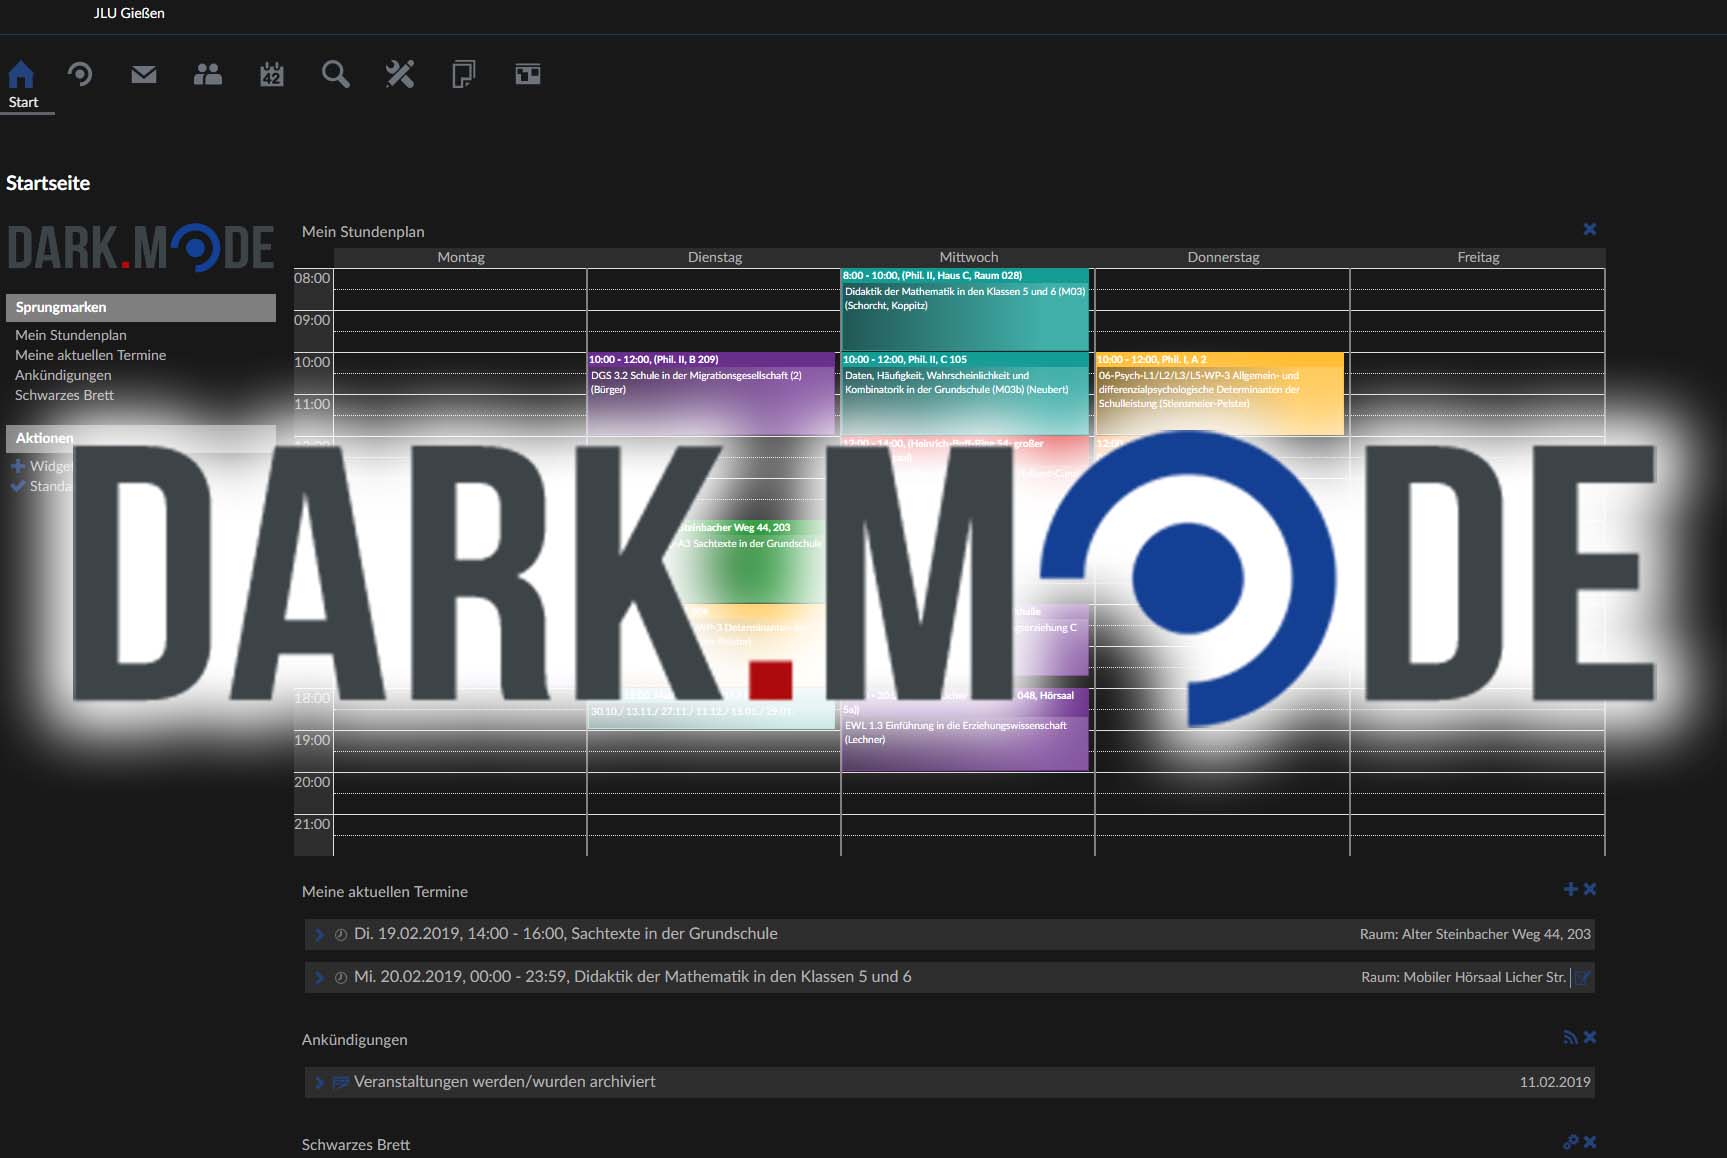Close the Mein Stundenplan widget
The height and width of the screenshot is (1158, 1727).
1590,229
